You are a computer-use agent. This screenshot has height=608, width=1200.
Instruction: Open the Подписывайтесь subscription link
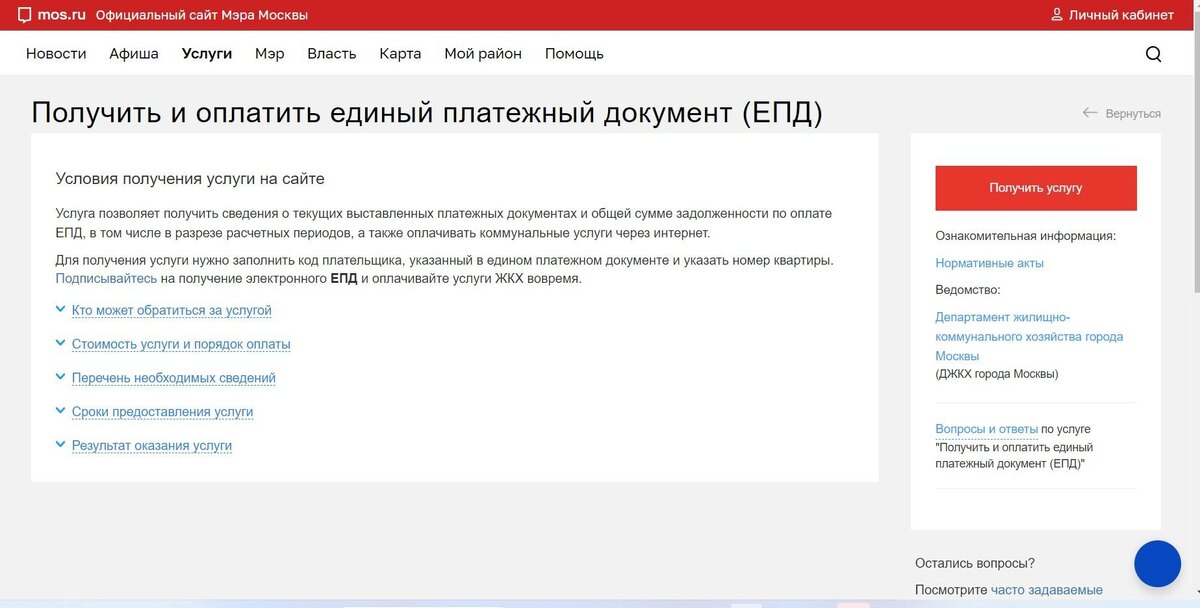[x=105, y=278]
